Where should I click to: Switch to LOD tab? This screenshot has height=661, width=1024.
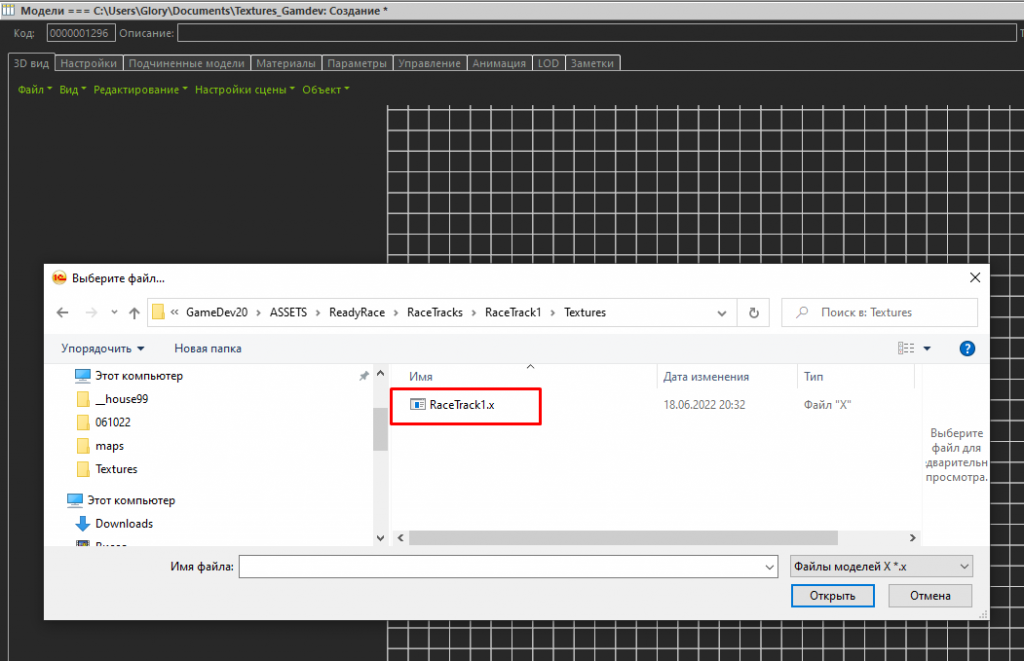(x=549, y=63)
